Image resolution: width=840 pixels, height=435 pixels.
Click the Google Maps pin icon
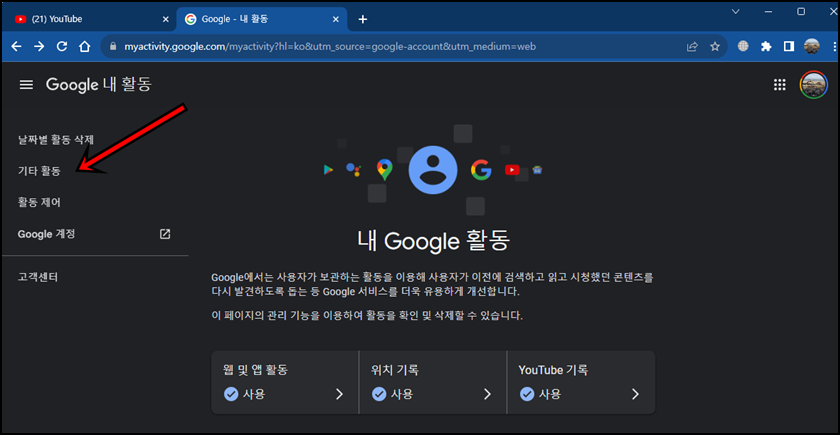385,170
